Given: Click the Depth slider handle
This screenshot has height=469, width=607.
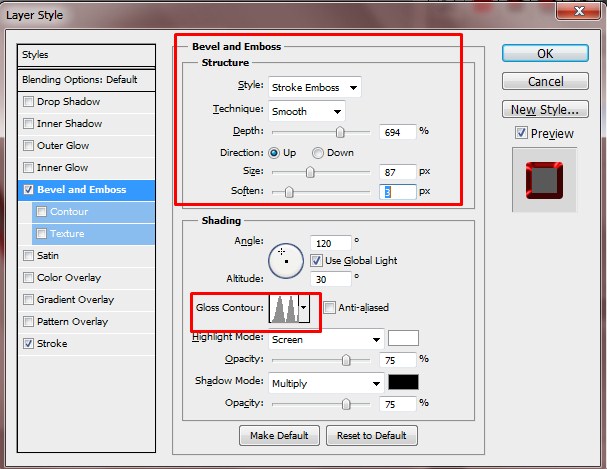Looking at the screenshot, I should click(x=340, y=132).
